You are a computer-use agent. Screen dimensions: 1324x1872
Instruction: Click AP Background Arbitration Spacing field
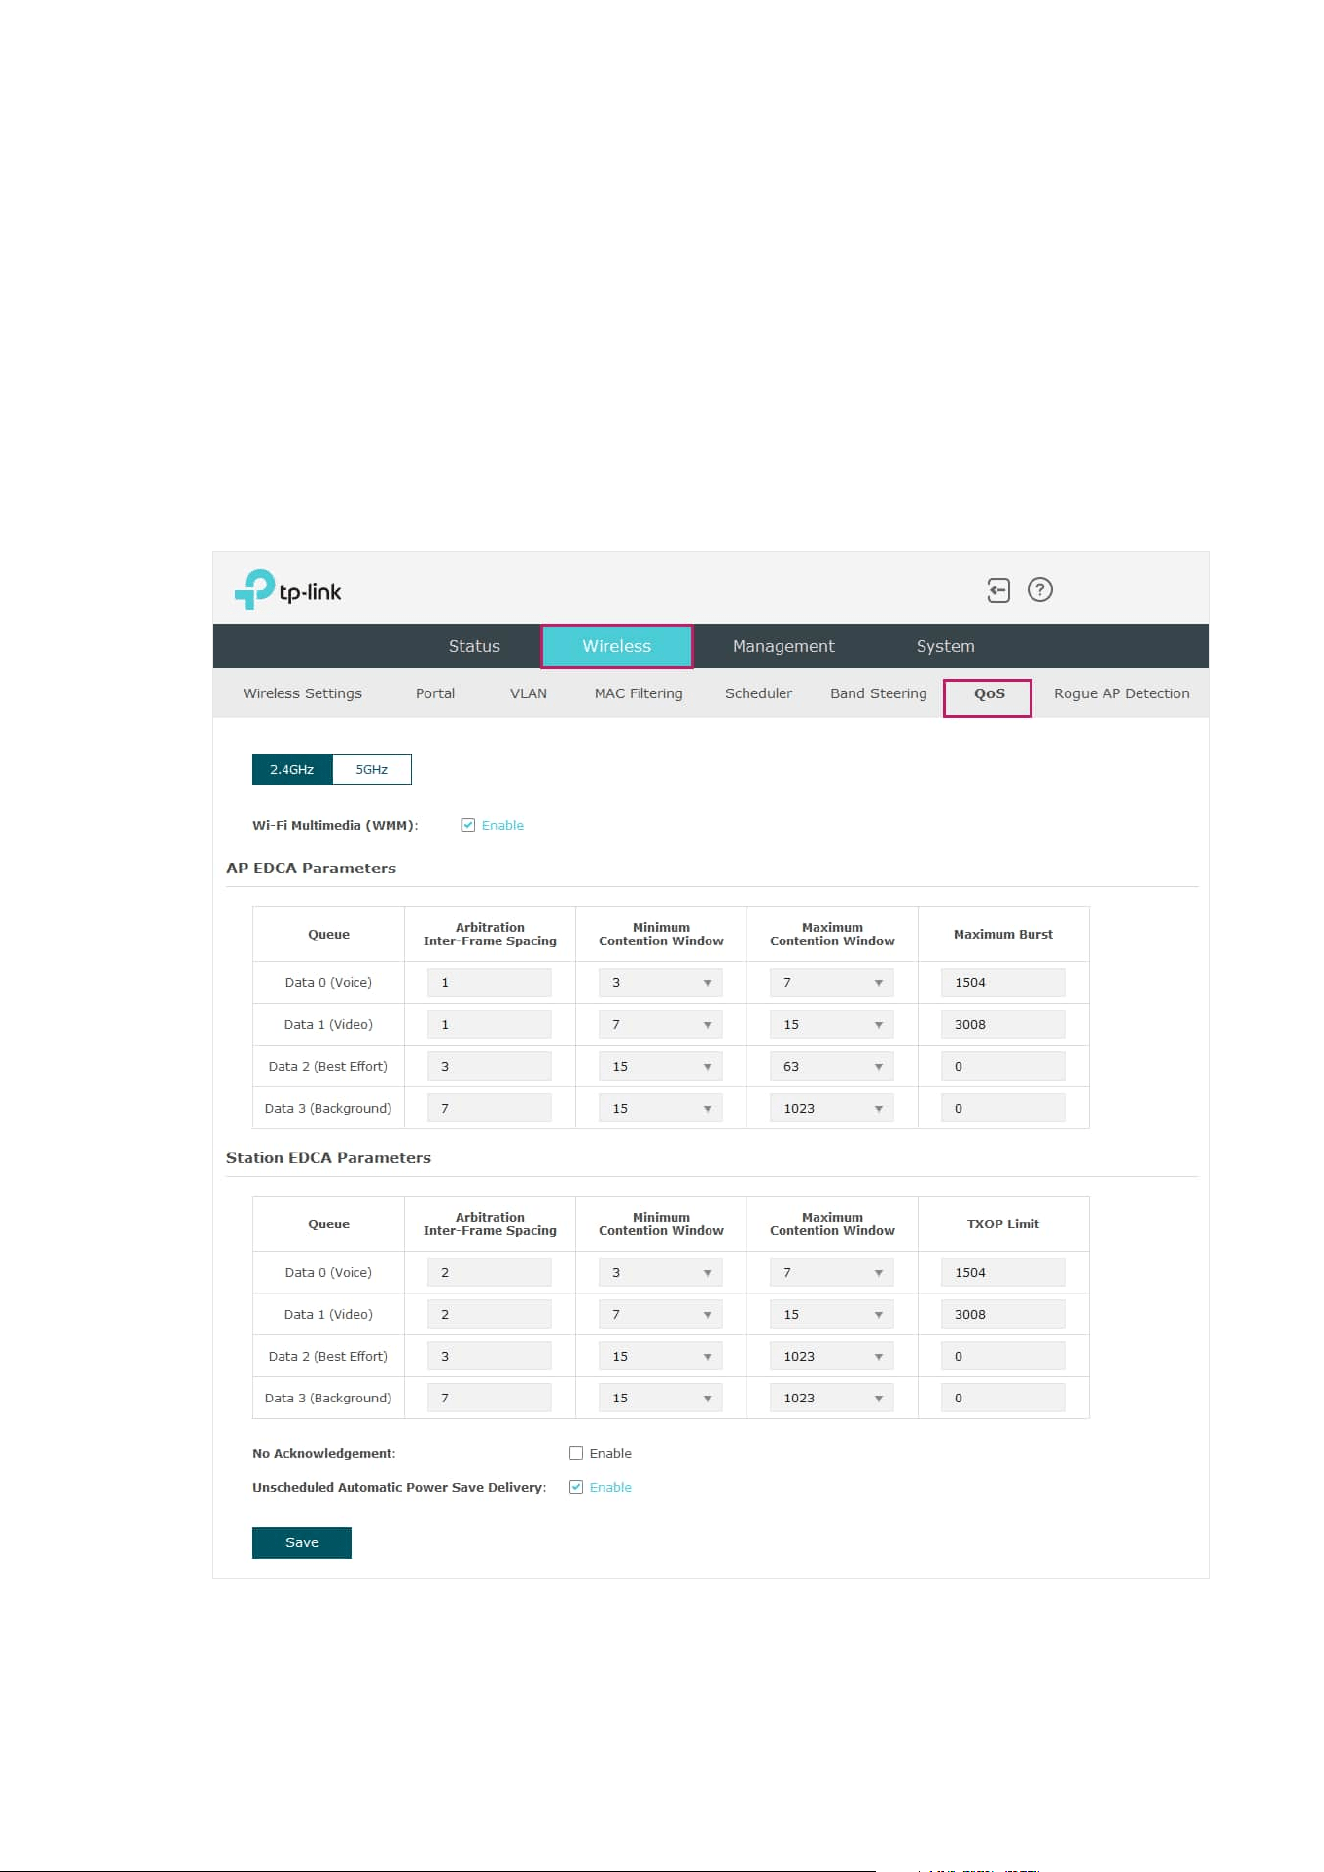tap(489, 1109)
